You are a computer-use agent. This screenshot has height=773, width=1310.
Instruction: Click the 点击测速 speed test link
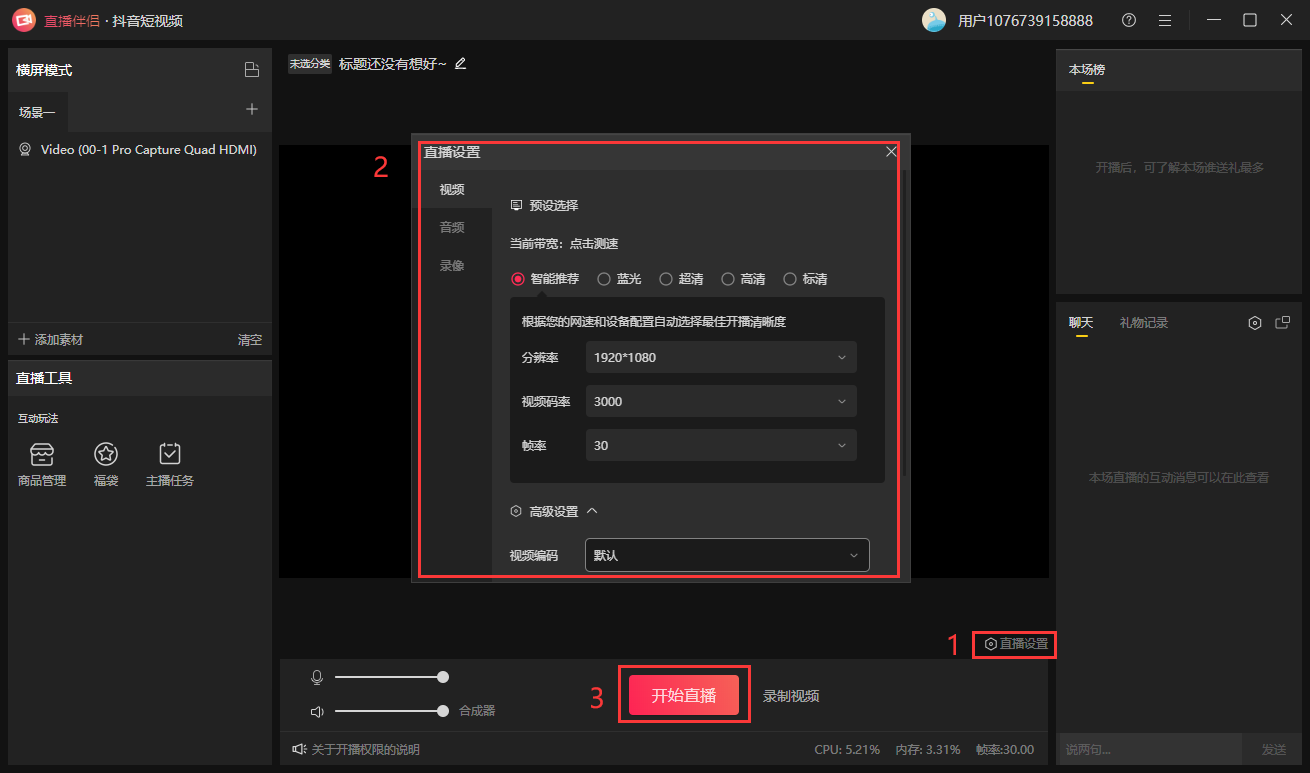(594, 244)
